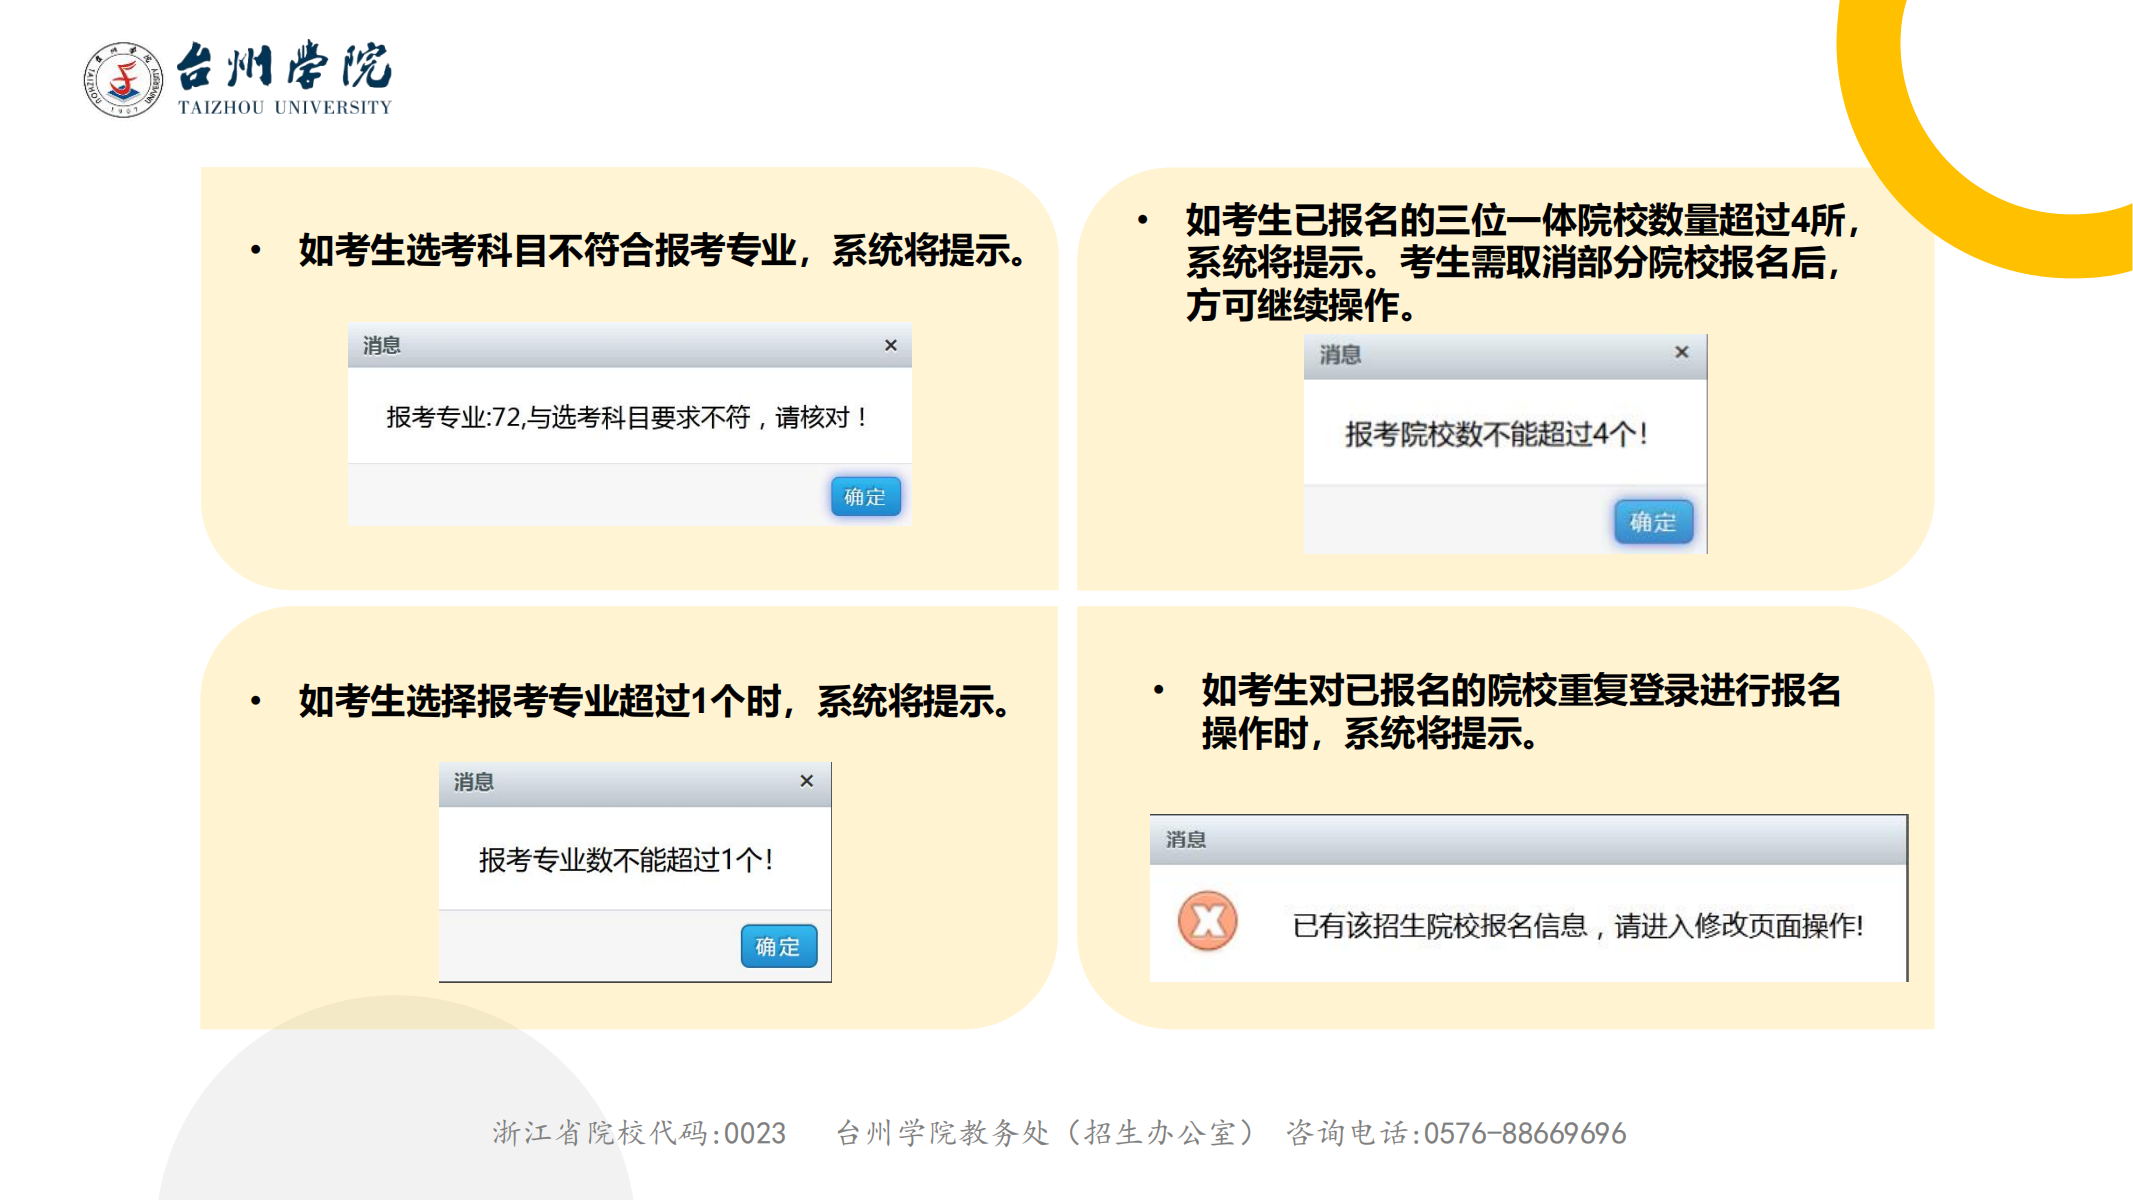Screen dimensions: 2133x1200
Task: Click the 台州学院 calligraphy logo text
Action: pyautogui.click(x=285, y=66)
